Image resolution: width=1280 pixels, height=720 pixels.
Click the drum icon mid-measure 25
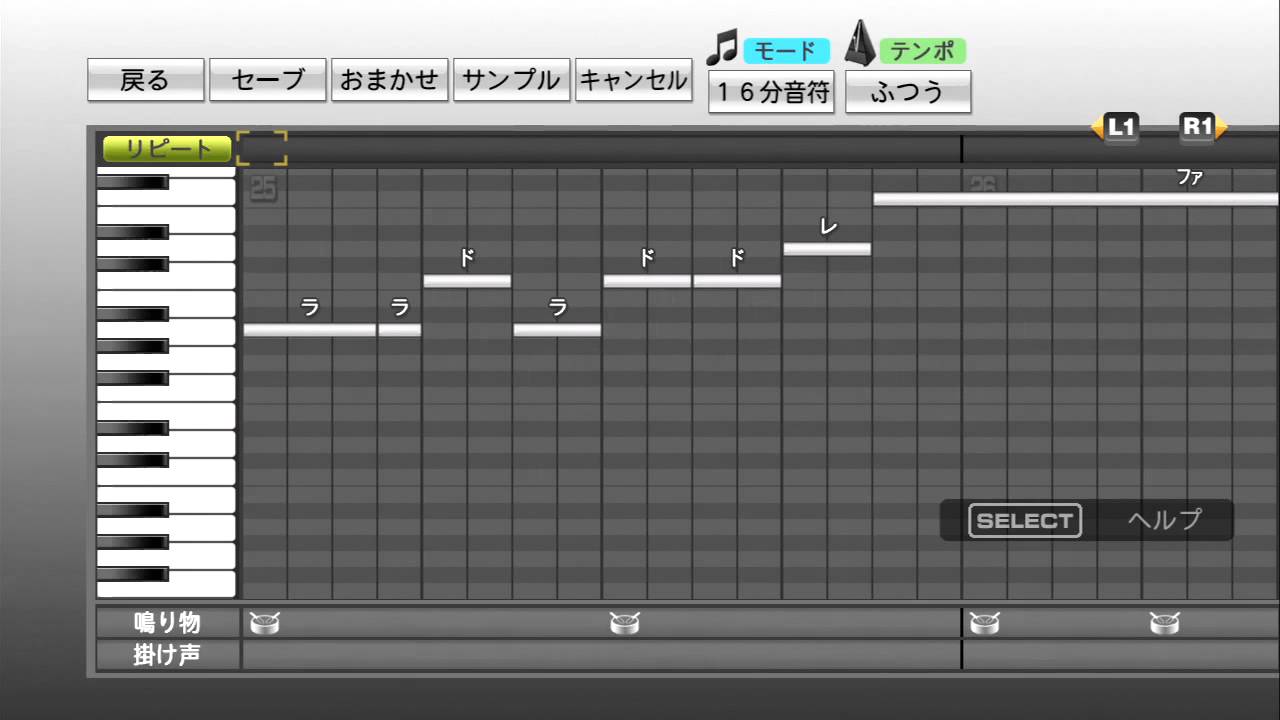click(625, 624)
